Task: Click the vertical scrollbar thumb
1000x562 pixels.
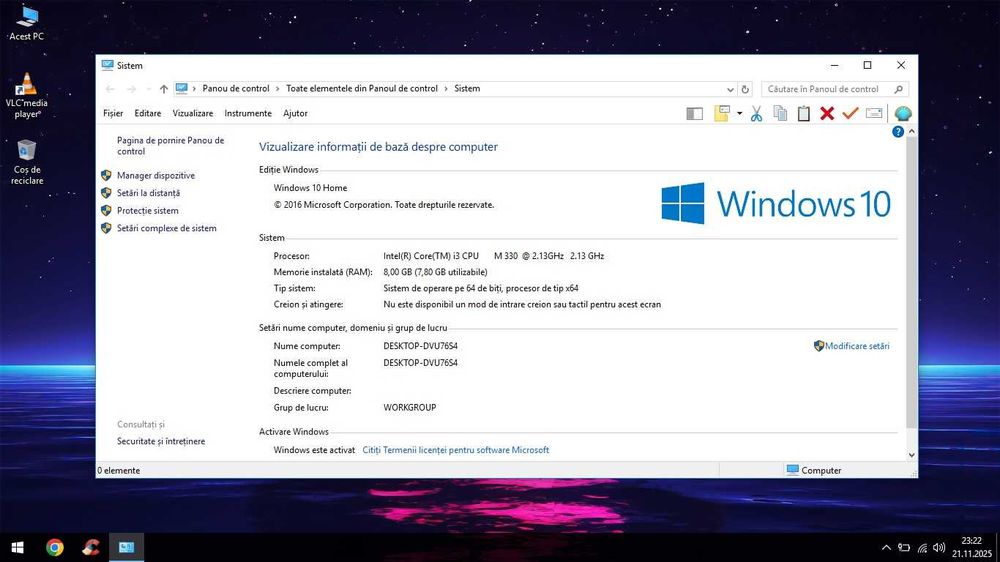Action: [x=911, y=283]
